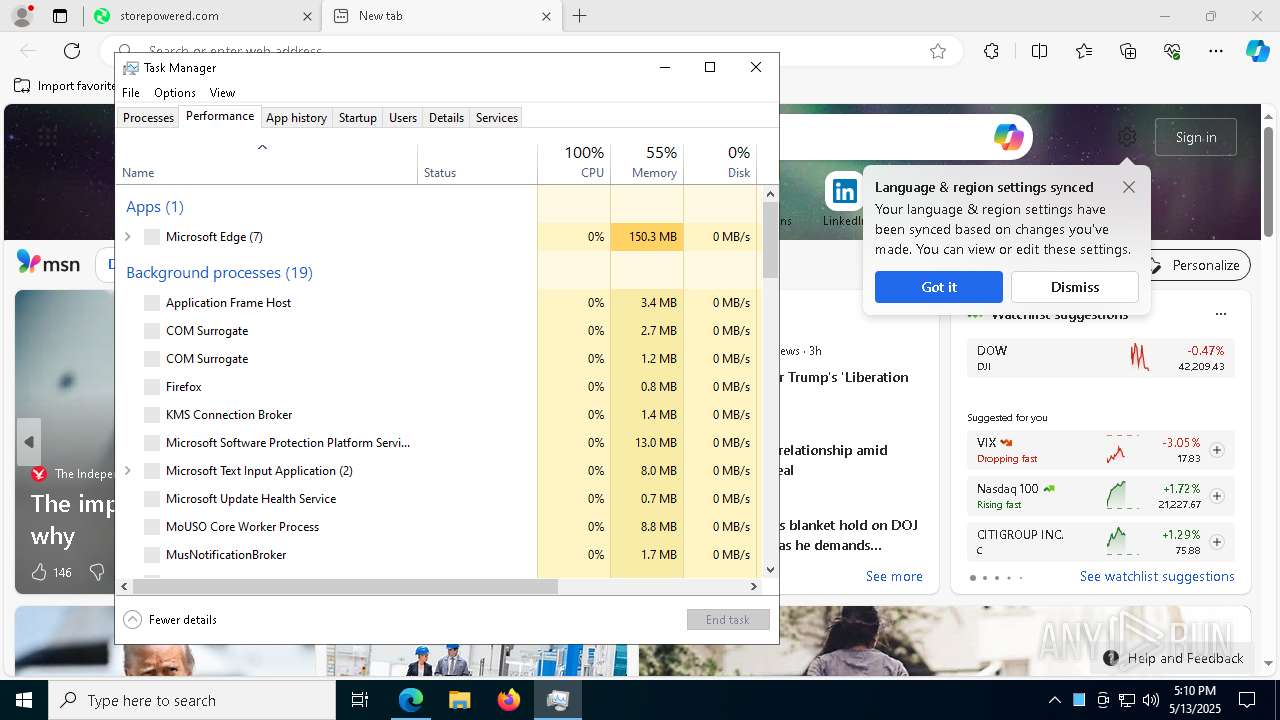Click the Copilot icon in the search box
Viewport: 1280px width, 720px height.
(x=1008, y=137)
